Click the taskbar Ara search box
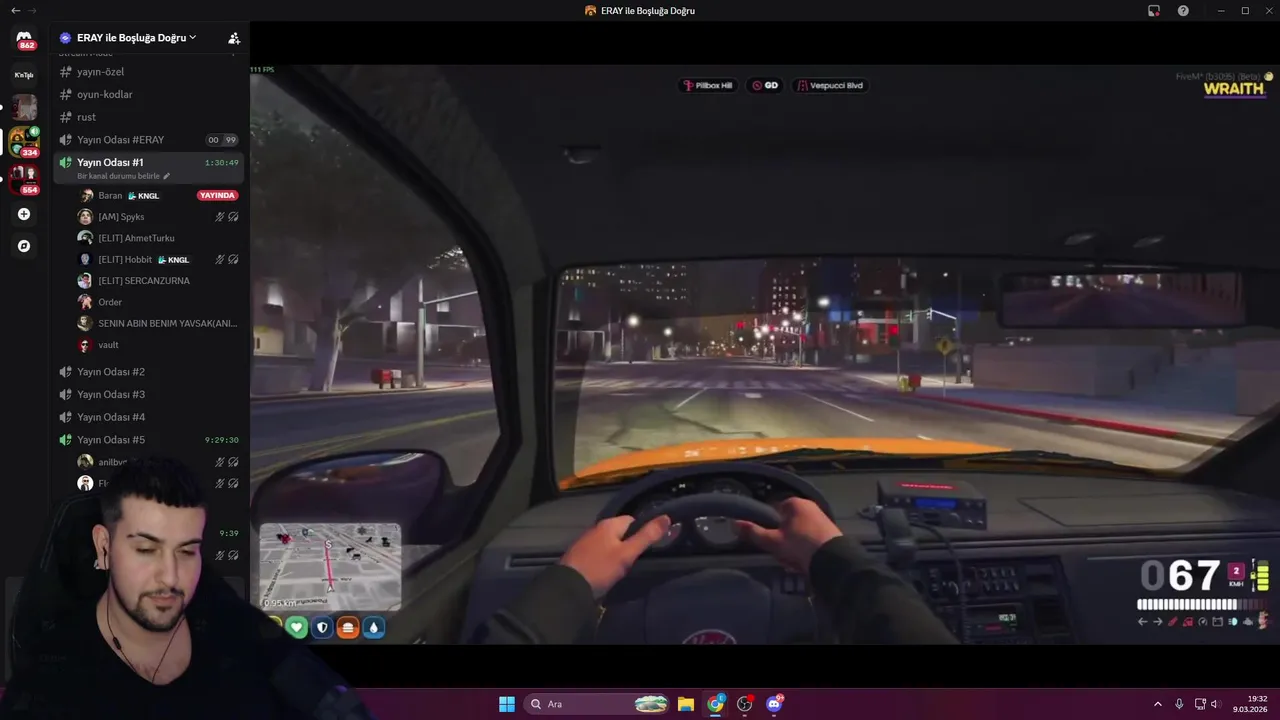 coord(597,704)
